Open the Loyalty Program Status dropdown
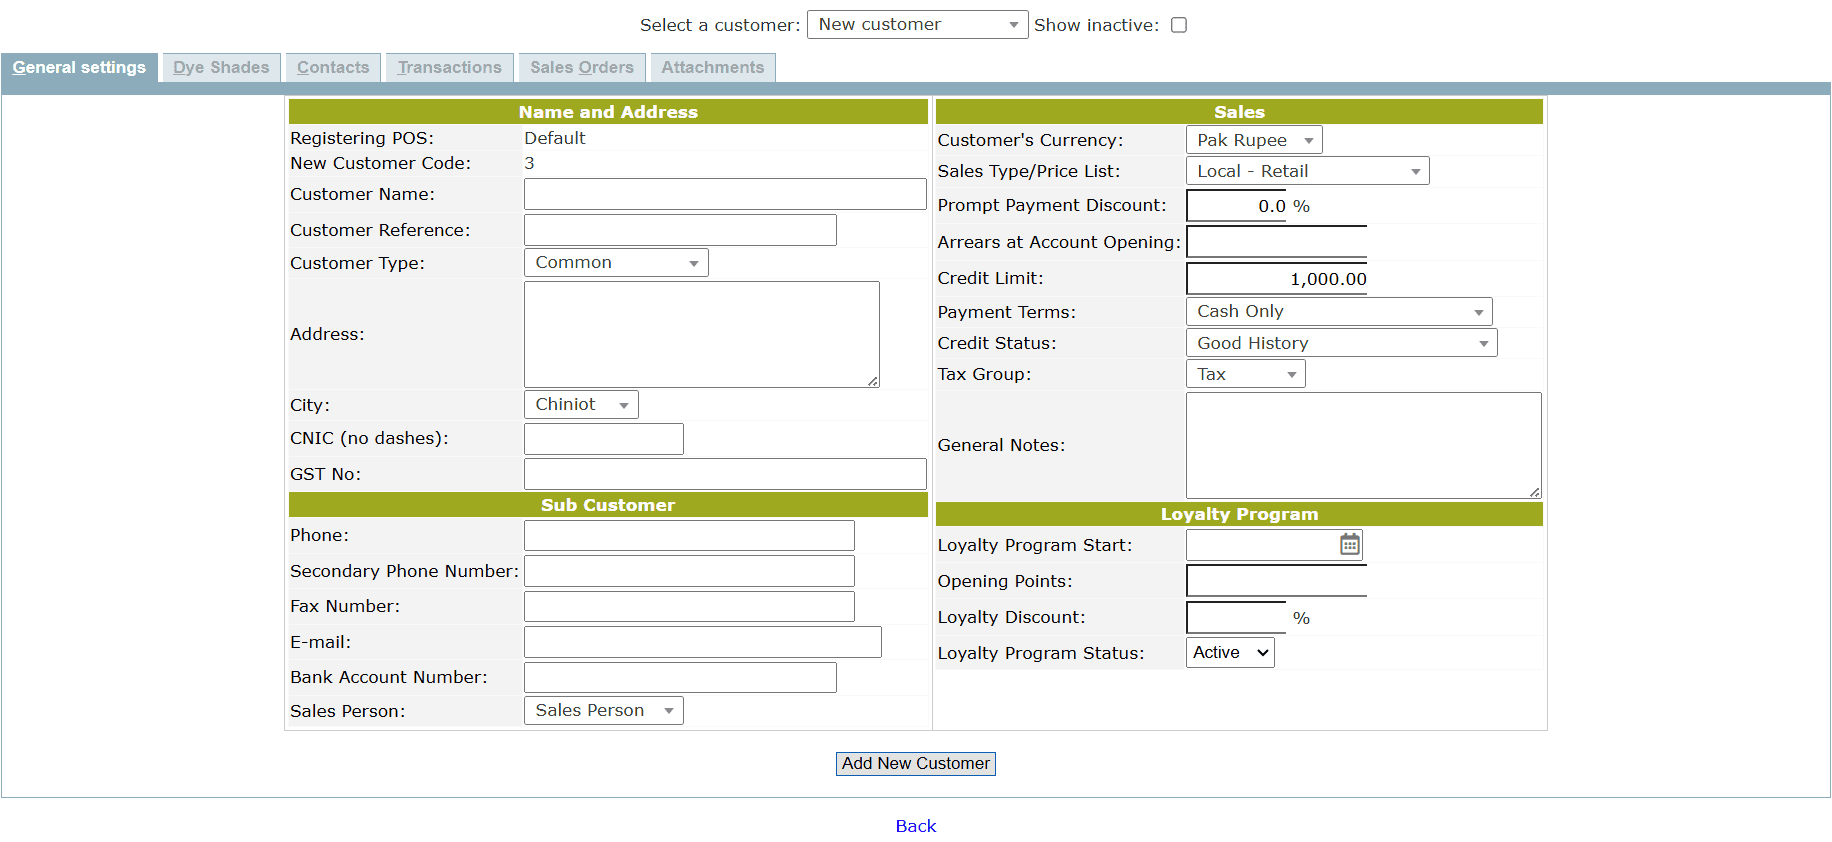 click(x=1229, y=653)
